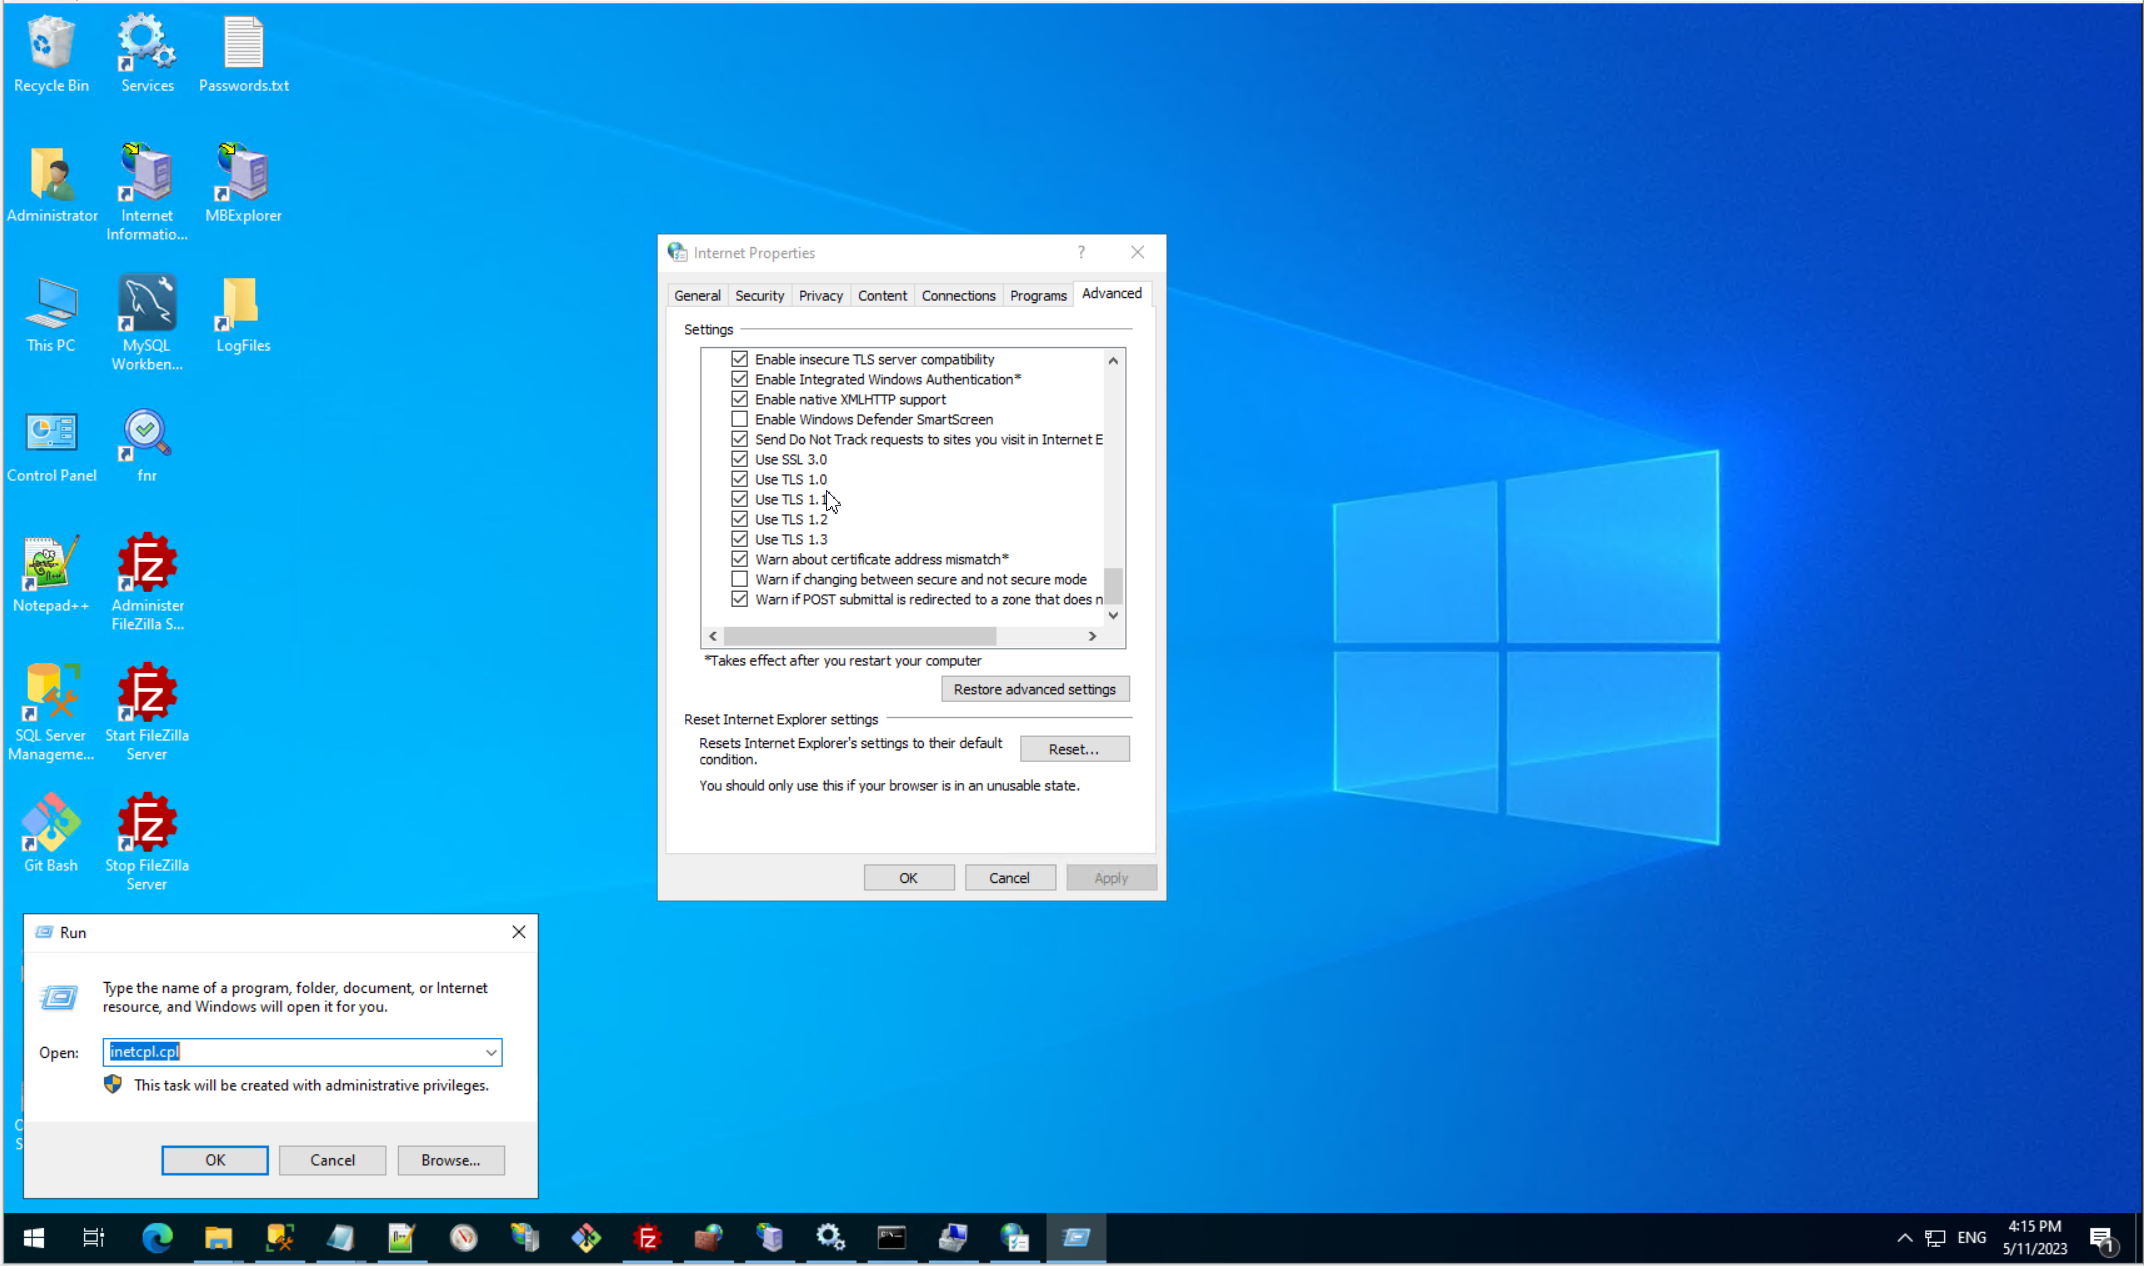Click Restore advanced settings button
Screen dimensions: 2144x1266
(x=1034, y=689)
